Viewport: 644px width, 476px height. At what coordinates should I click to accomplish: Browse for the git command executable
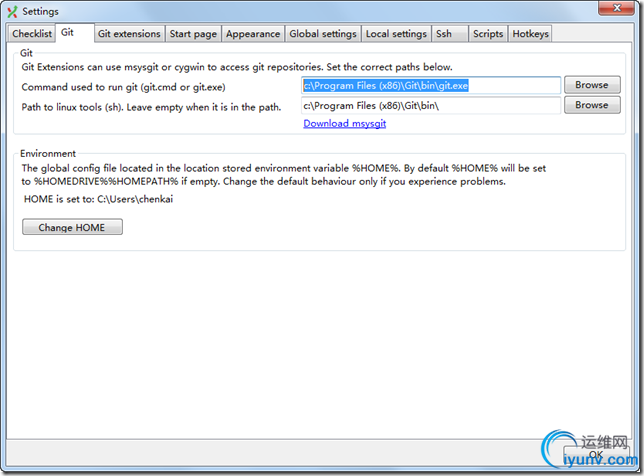(x=592, y=85)
